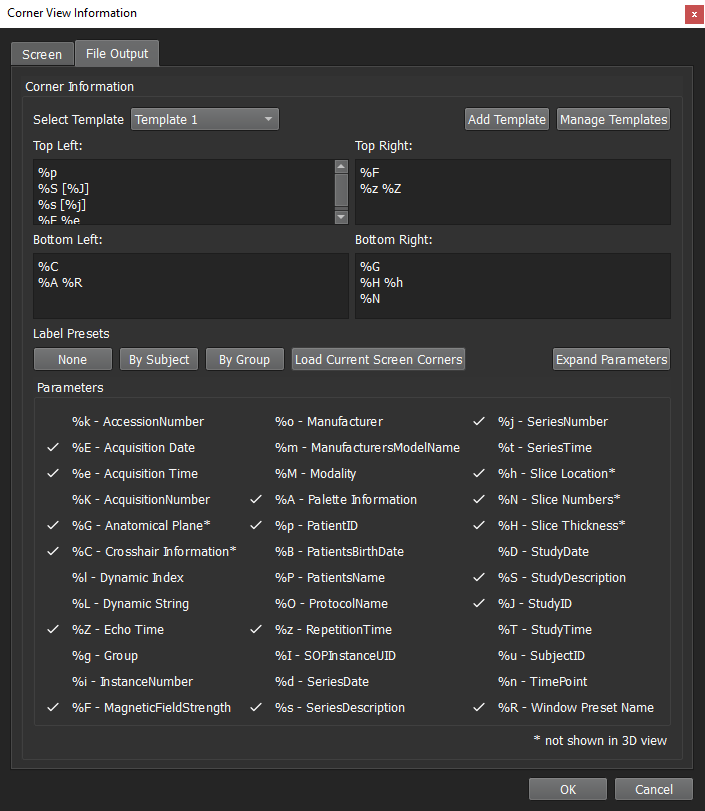Viewport: 705px width, 811px height.
Task: Click inside the Top Right text field
Action: (512, 192)
